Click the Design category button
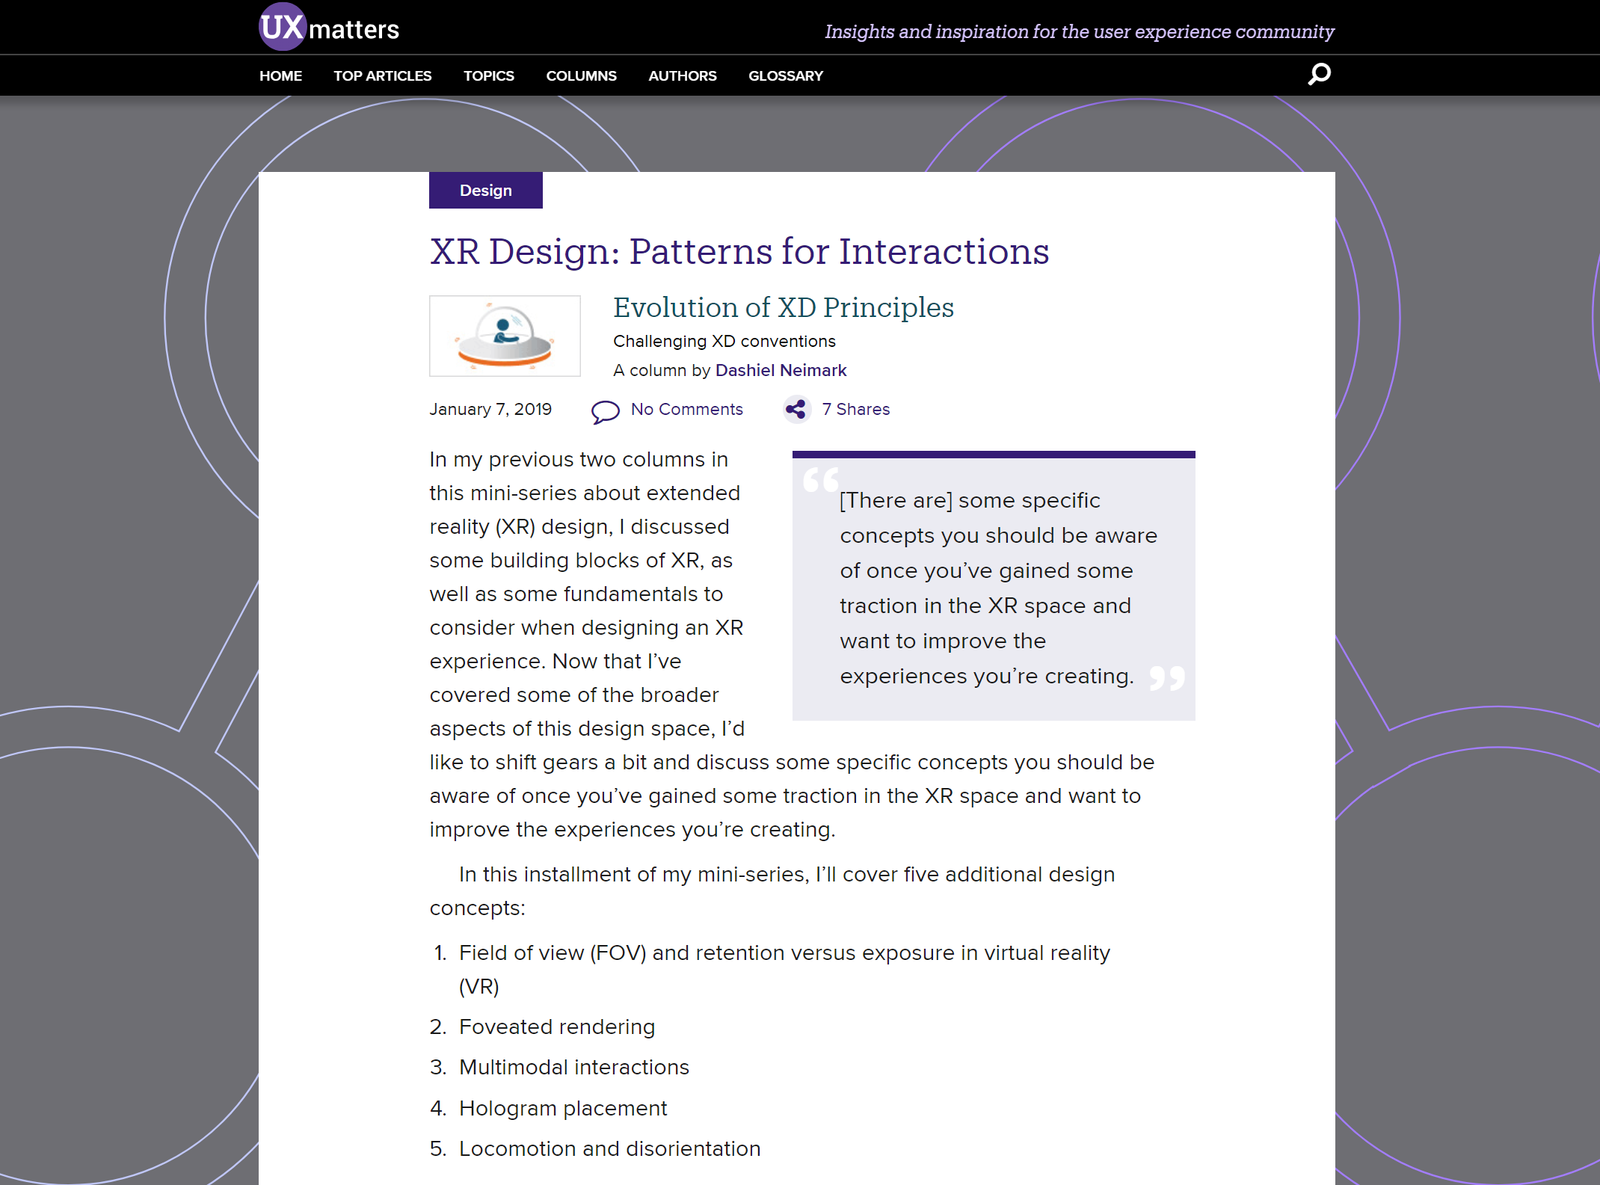This screenshot has height=1185, width=1600. [x=485, y=190]
